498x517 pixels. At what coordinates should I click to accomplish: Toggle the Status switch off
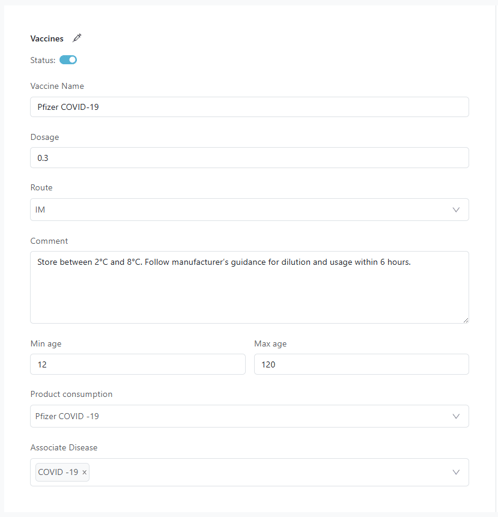point(68,60)
